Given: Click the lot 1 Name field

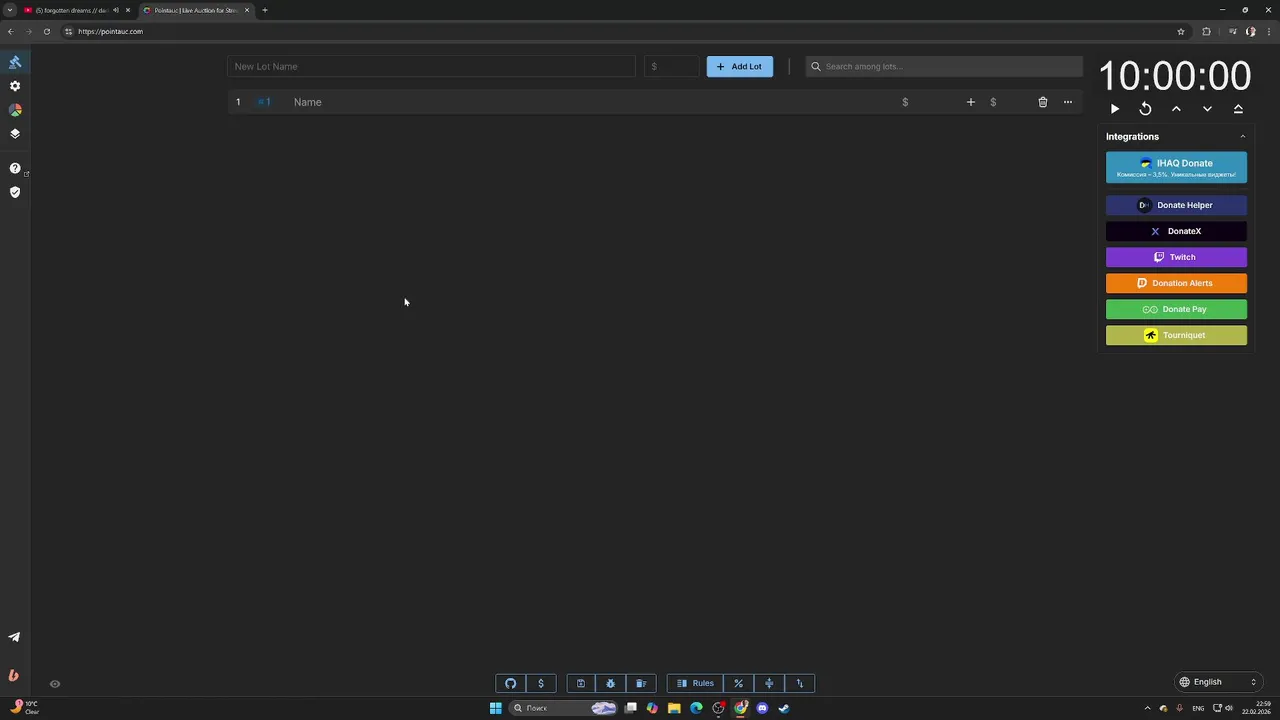Looking at the screenshot, I should click(x=590, y=102).
